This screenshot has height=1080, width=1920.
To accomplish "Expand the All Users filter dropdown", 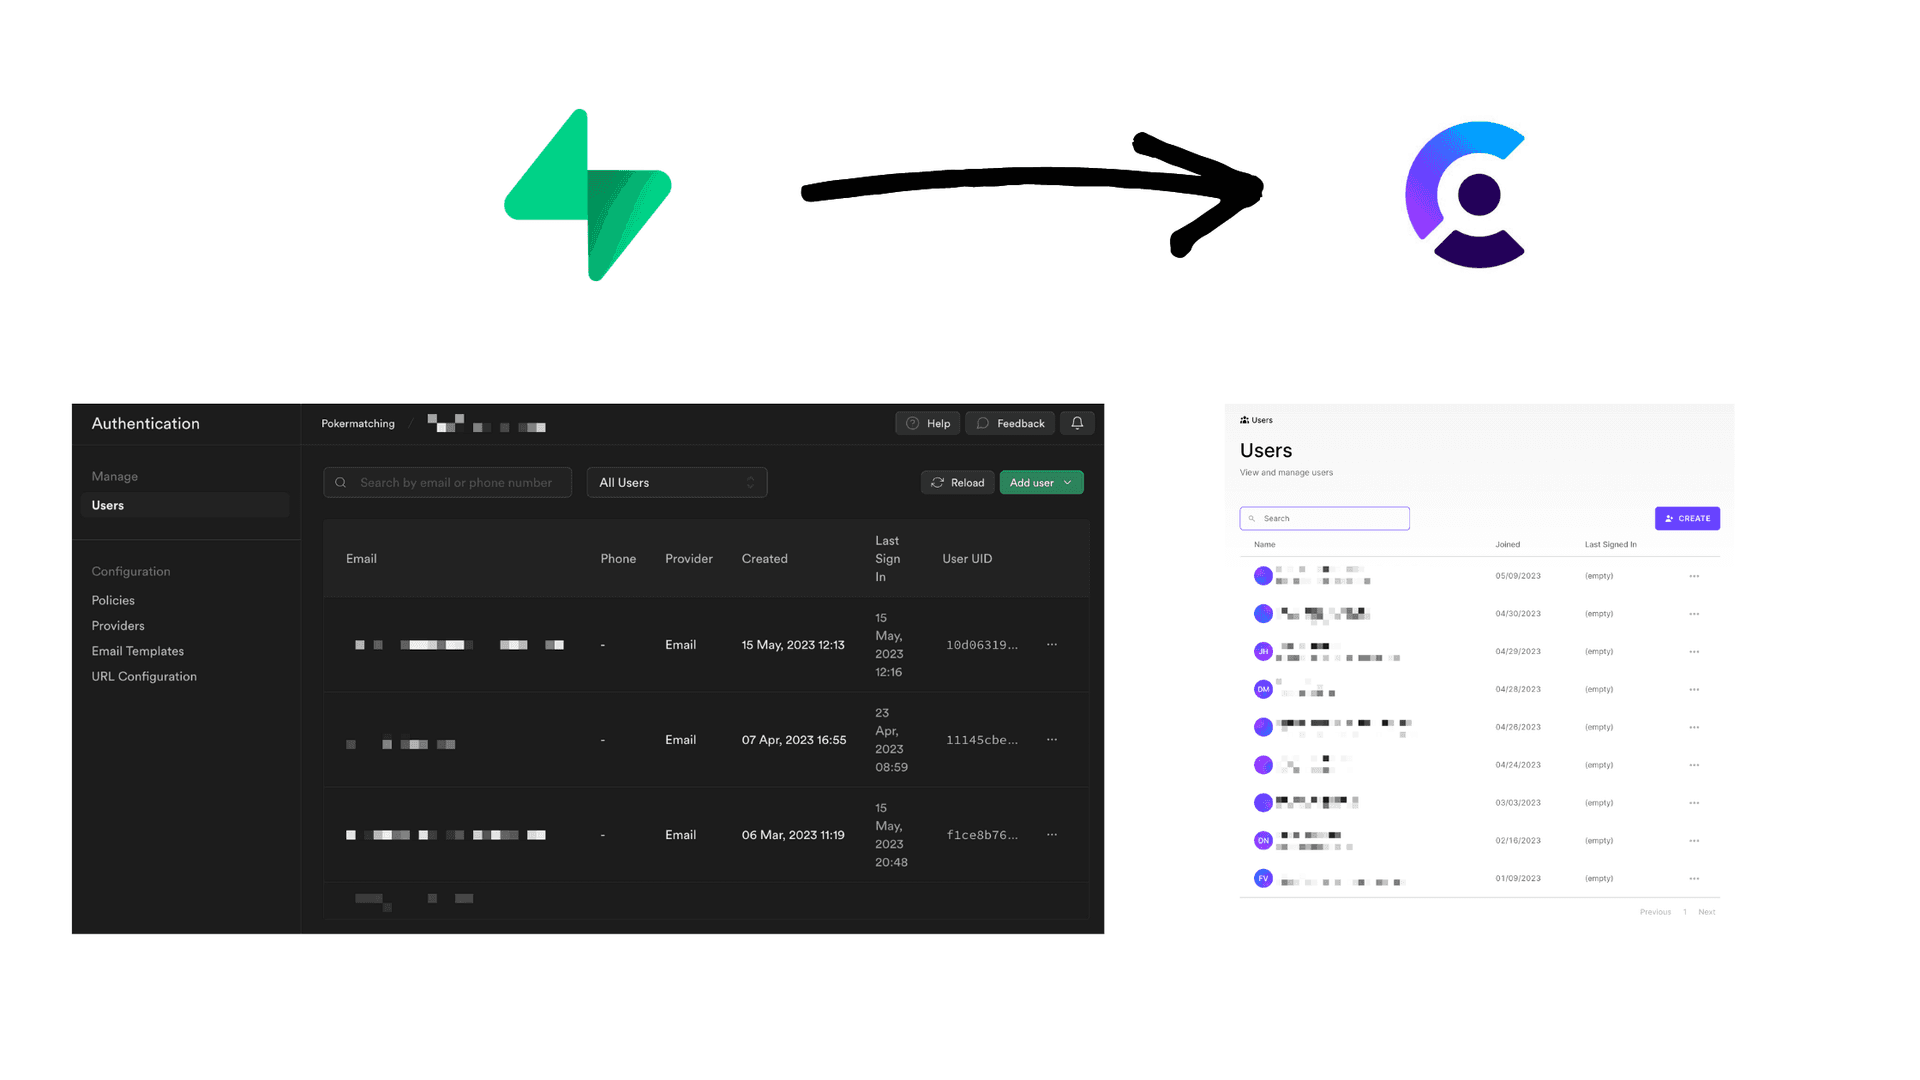I will coord(676,481).
